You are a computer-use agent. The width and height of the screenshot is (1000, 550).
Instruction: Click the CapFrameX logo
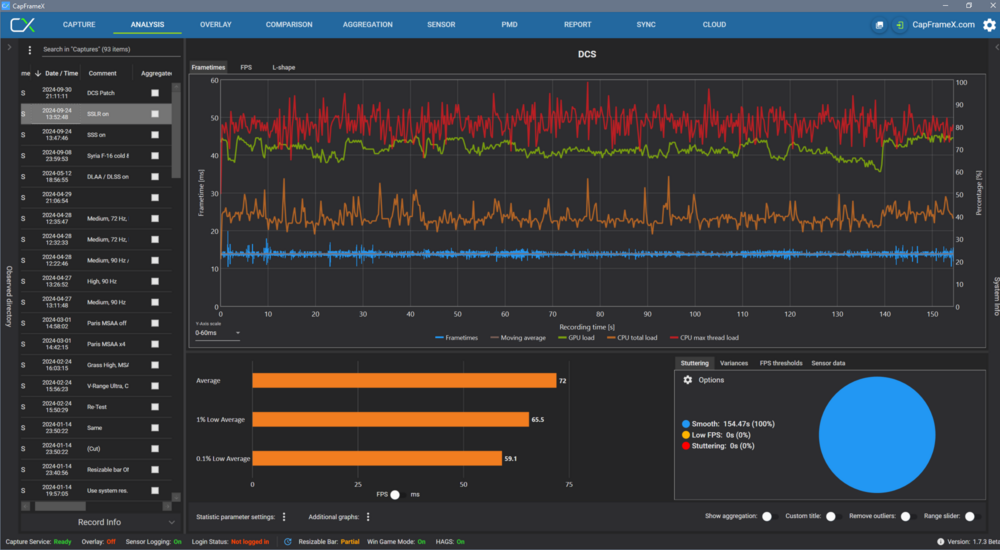click(x=23, y=24)
